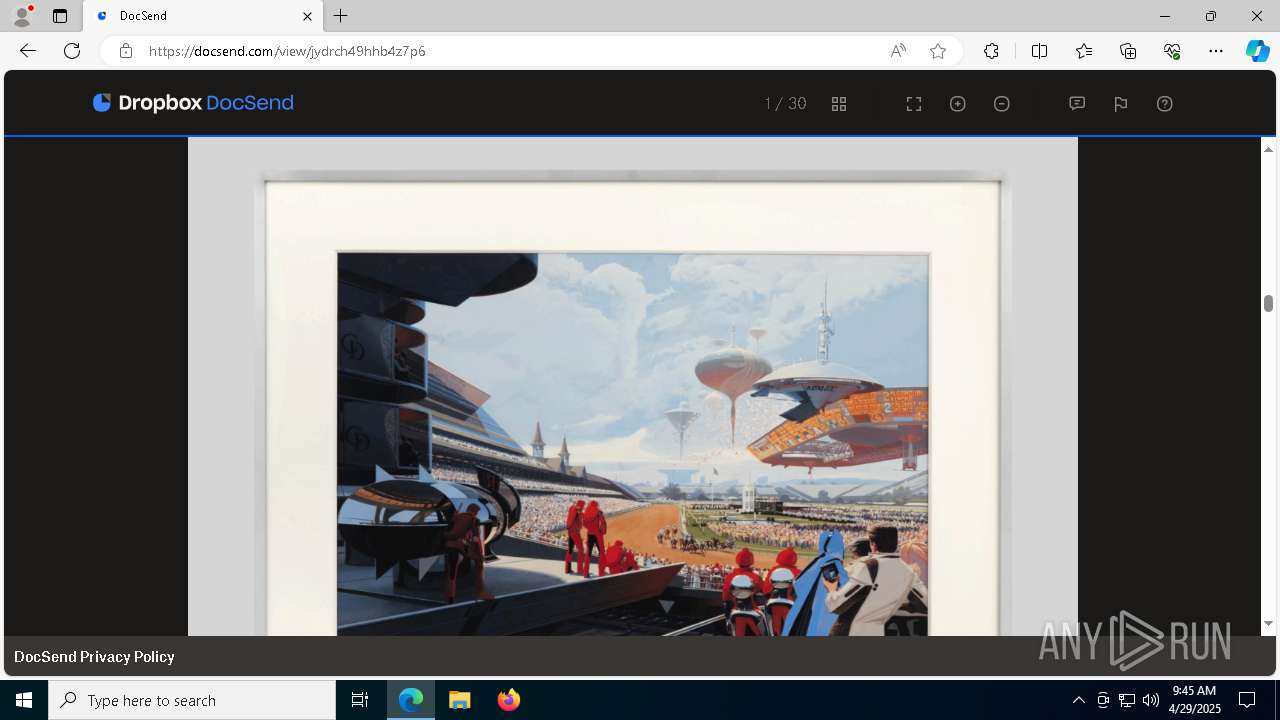The image size is (1280, 720).
Task: Click the taskbar search box
Action: coord(192,700)
